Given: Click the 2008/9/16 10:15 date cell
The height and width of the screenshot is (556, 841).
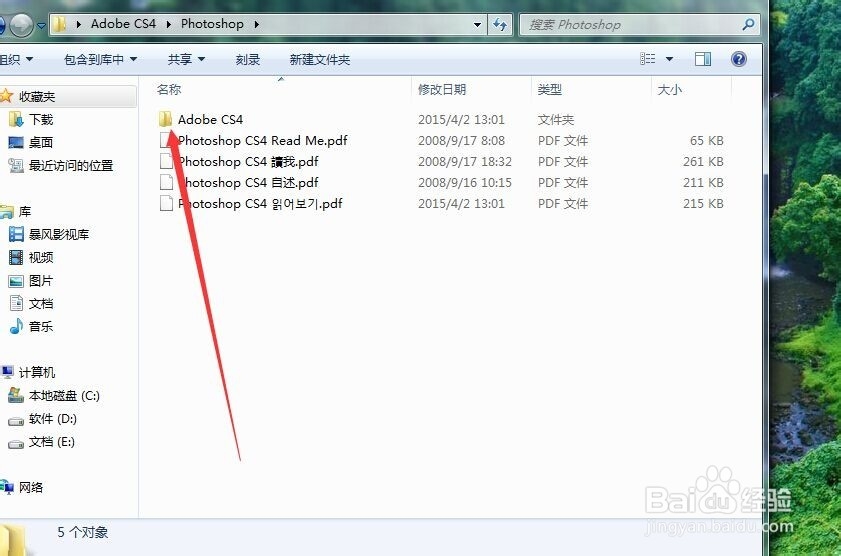Looking at the screenshot, I should click(465, 182).
